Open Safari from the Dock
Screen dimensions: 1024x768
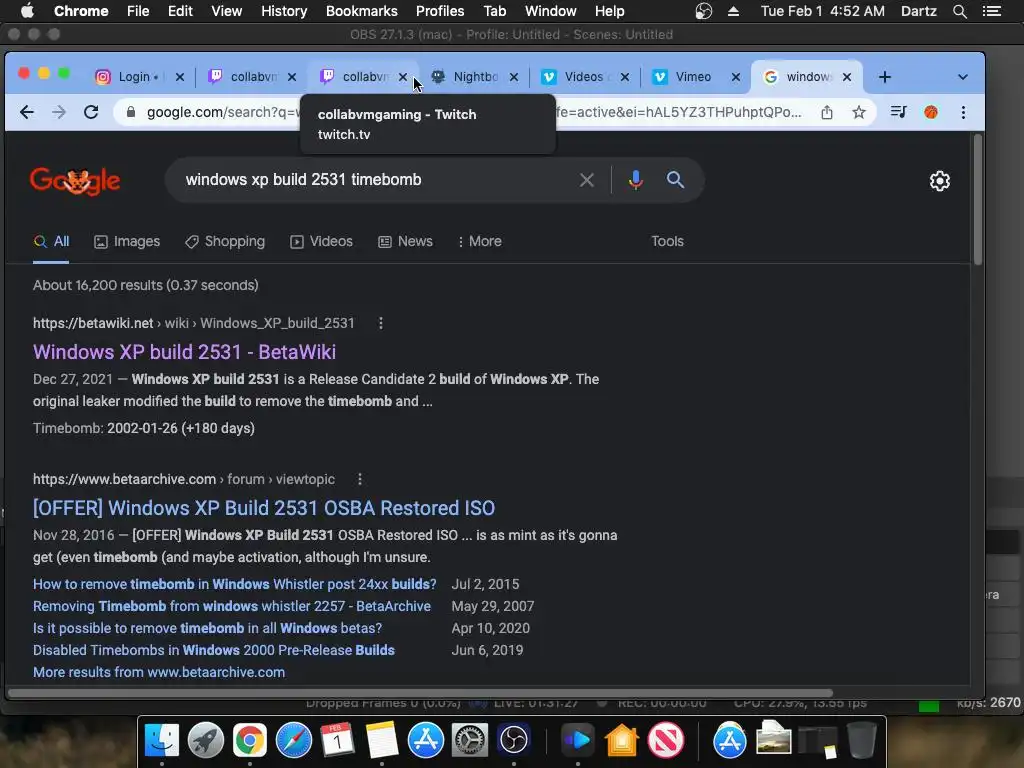tap(294, 741)
